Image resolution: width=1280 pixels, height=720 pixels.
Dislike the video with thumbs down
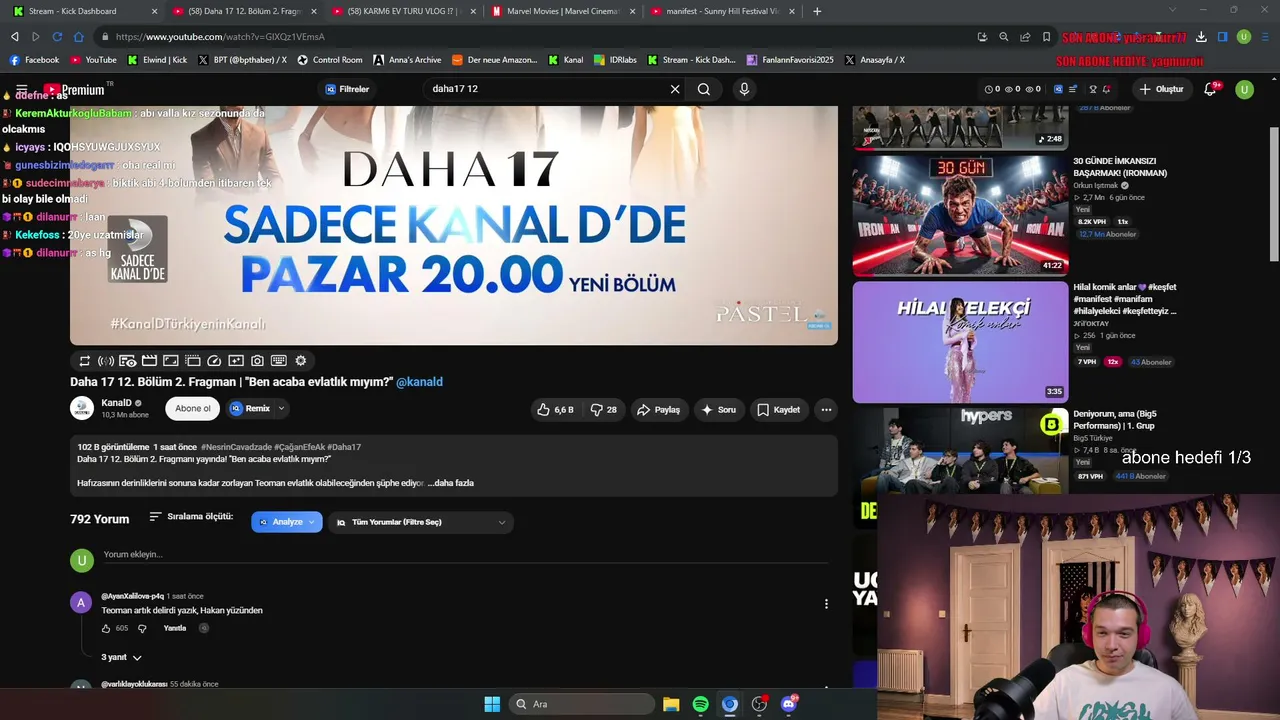(x=603, y=409)
